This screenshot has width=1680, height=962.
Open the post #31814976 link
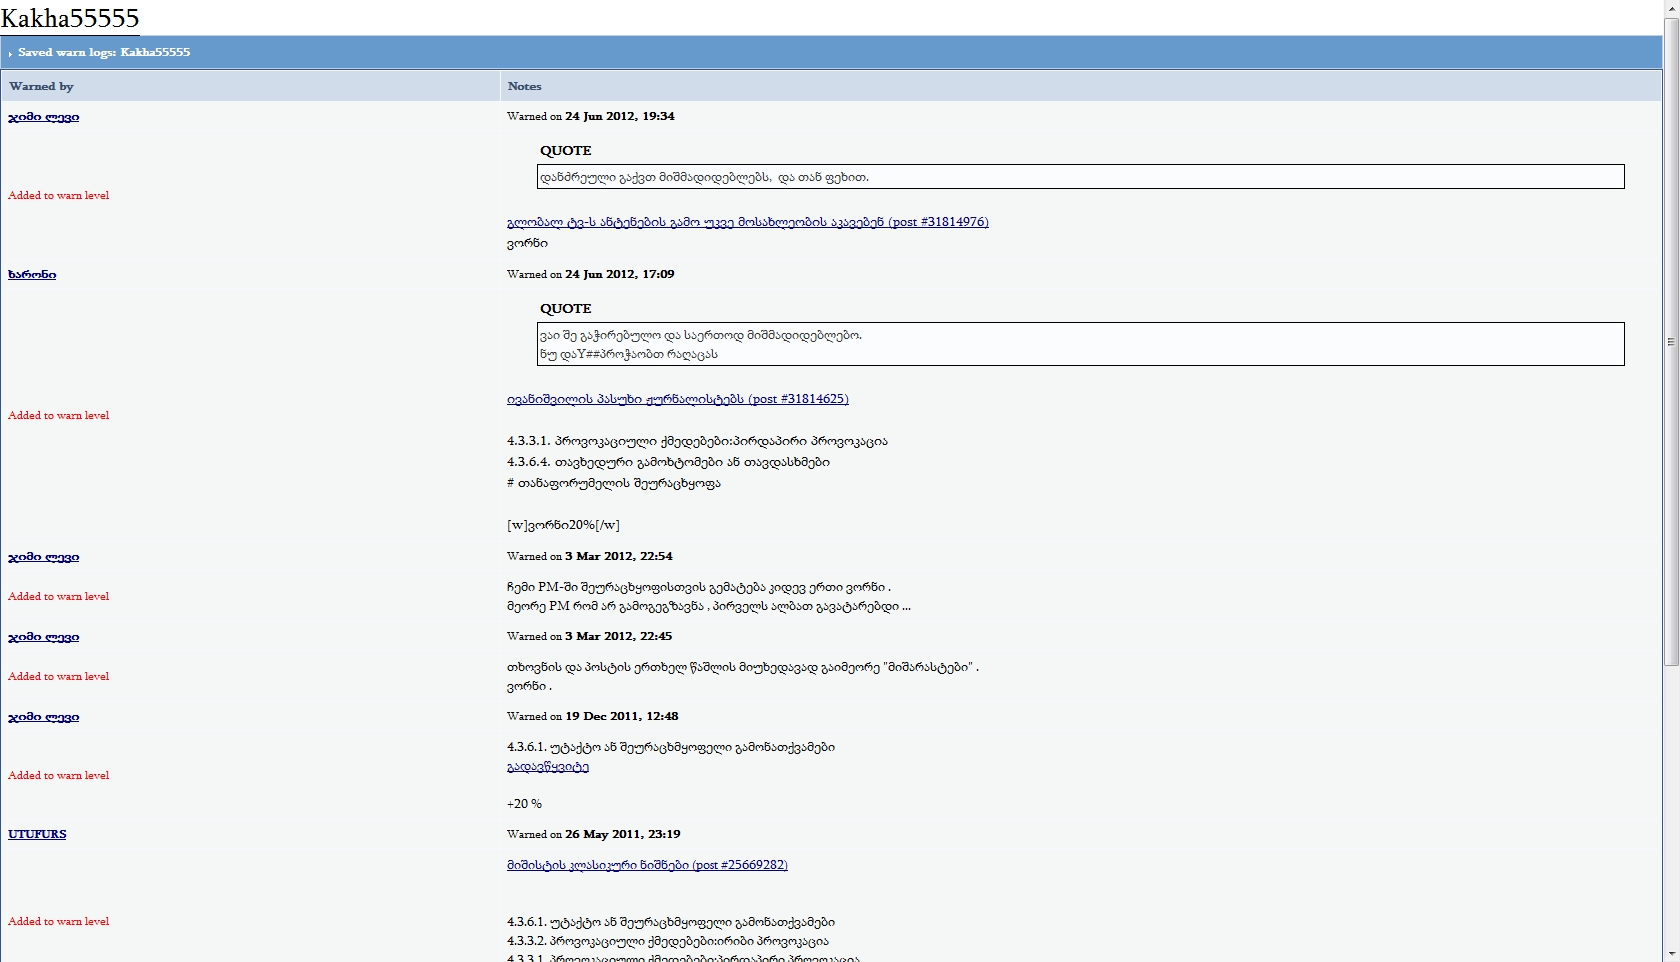(x=747, y=222)
